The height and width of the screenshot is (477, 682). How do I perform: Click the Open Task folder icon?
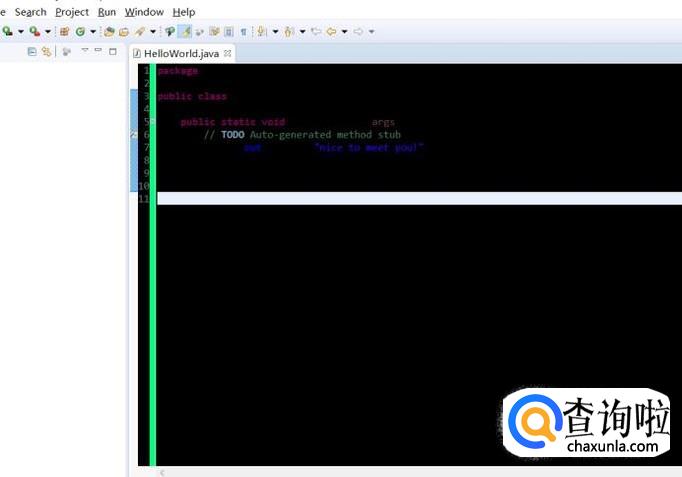pos(124,31)
